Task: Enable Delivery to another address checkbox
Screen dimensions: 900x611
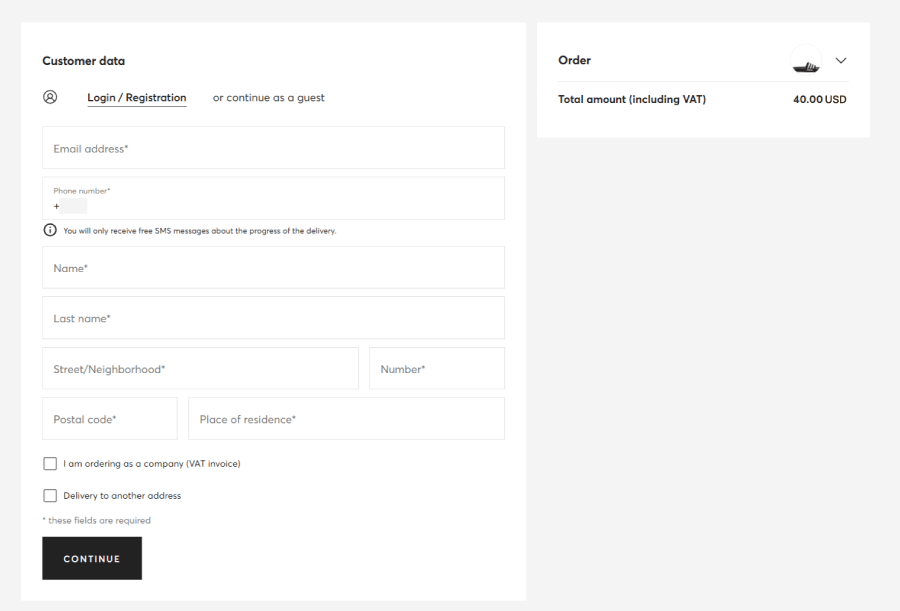Action: [50, 496]
